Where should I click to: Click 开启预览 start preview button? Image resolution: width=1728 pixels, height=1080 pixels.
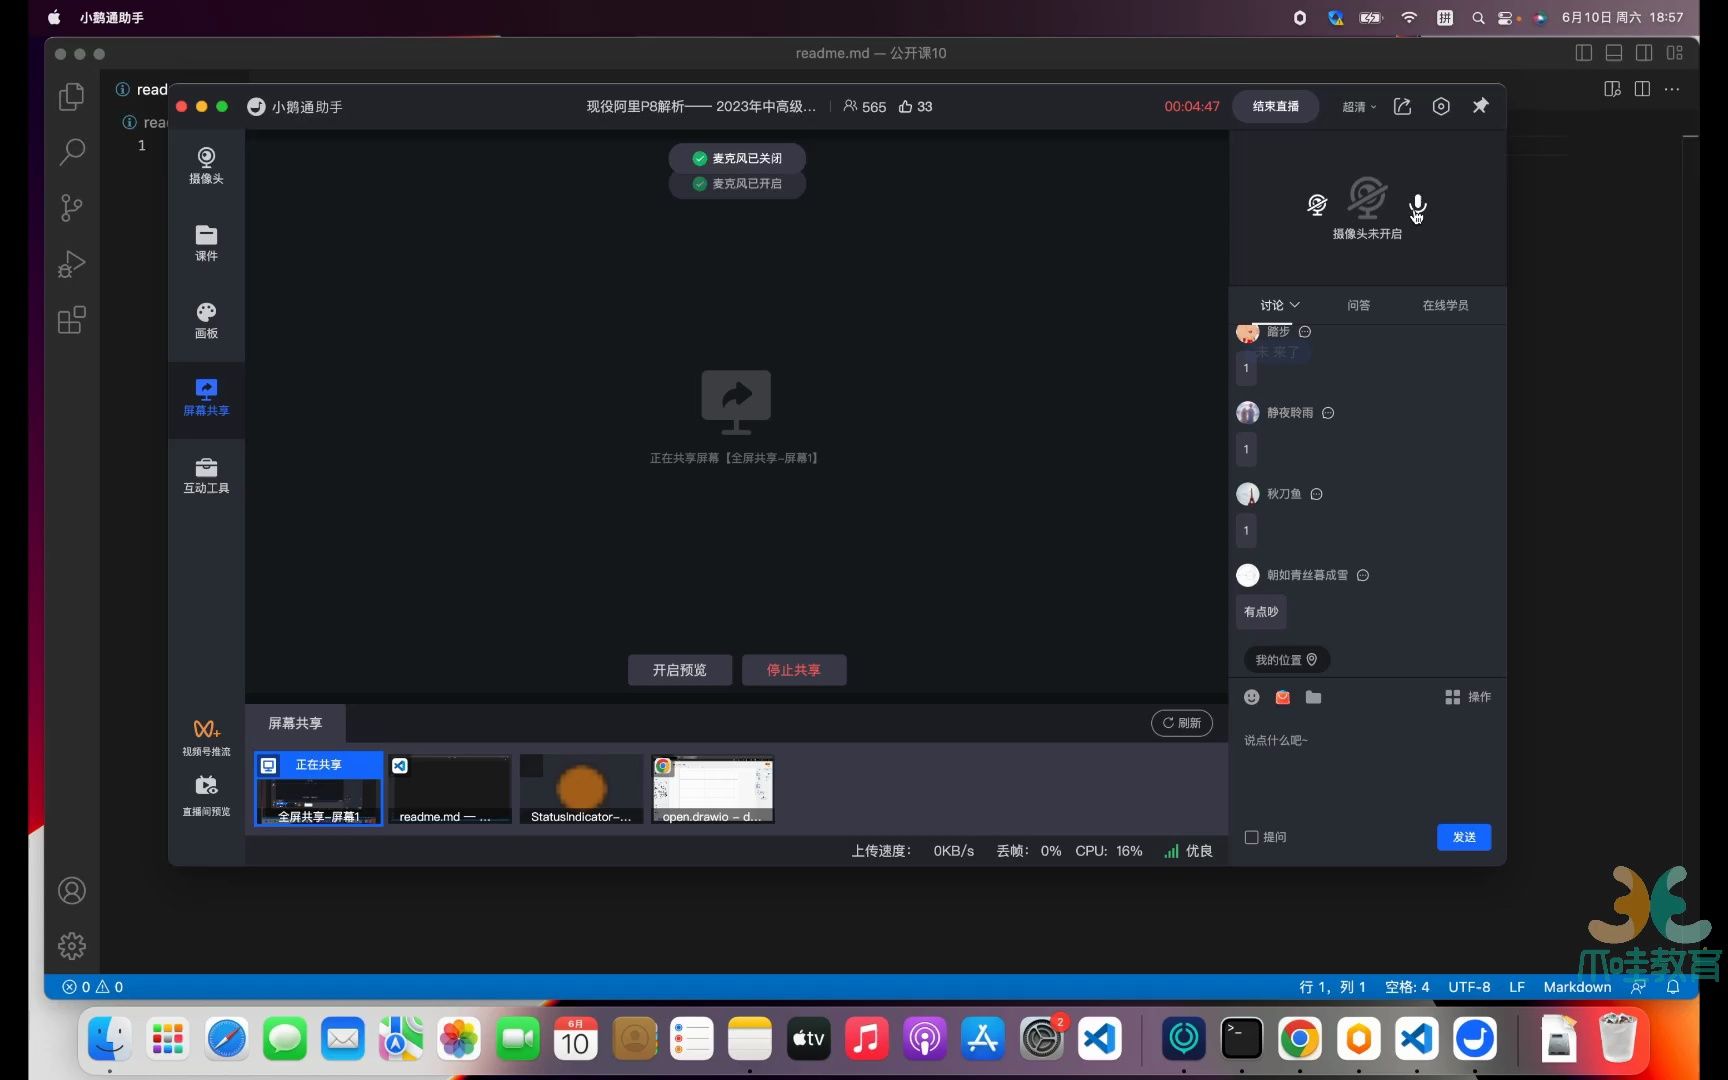[680, 670]
